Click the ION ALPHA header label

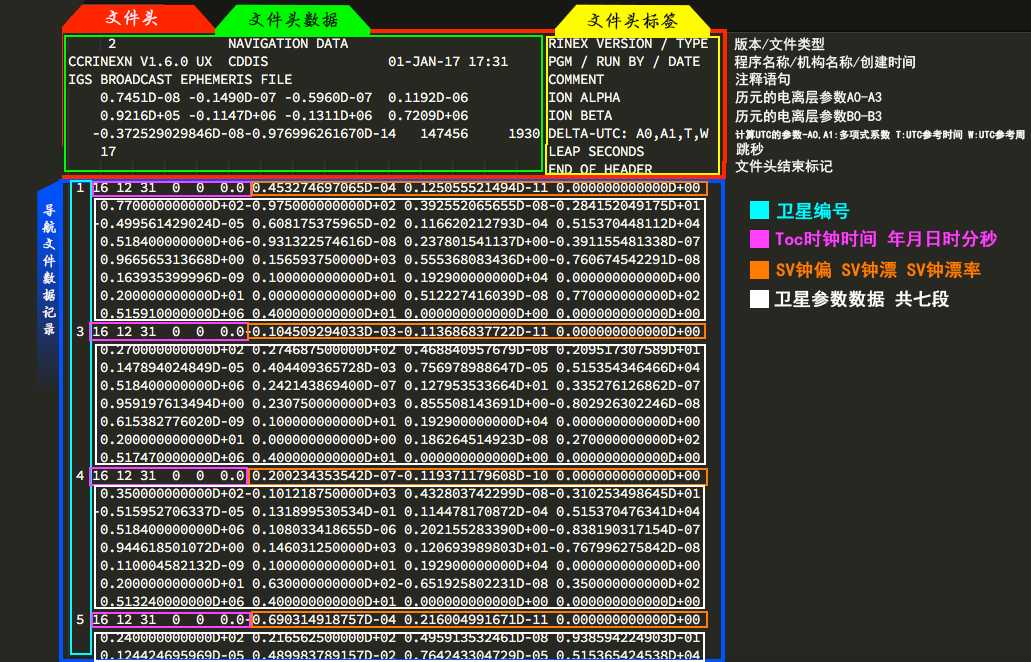[584, 97]
